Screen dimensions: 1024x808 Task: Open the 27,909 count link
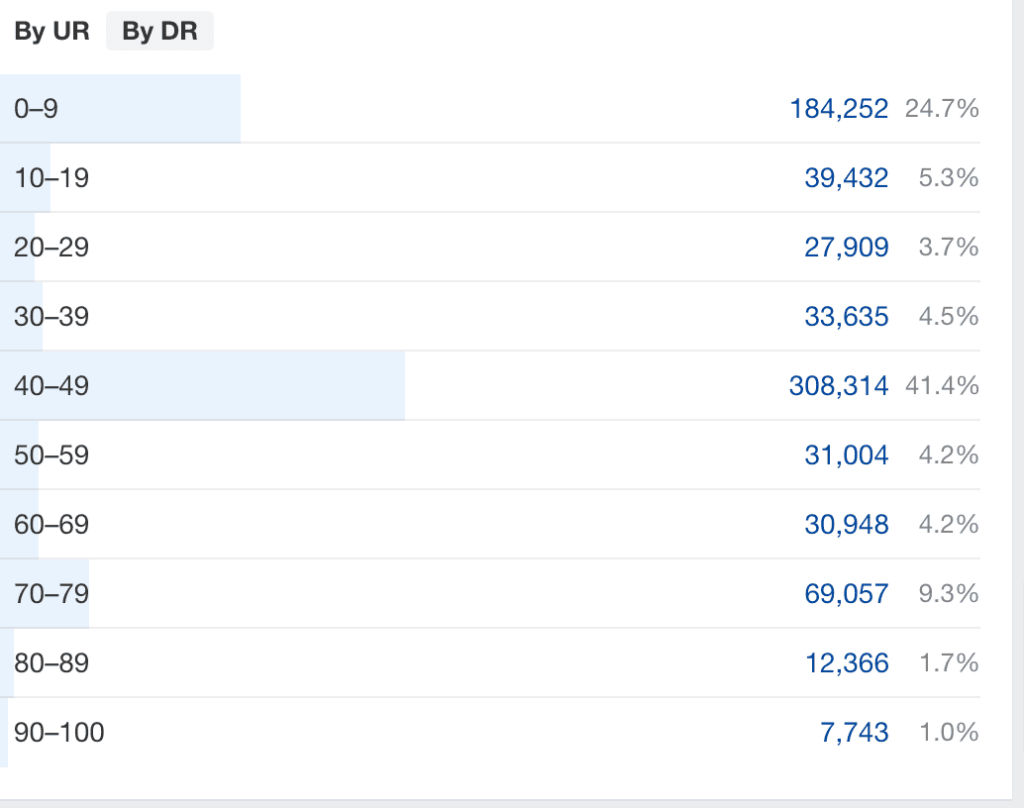point(846,247)
